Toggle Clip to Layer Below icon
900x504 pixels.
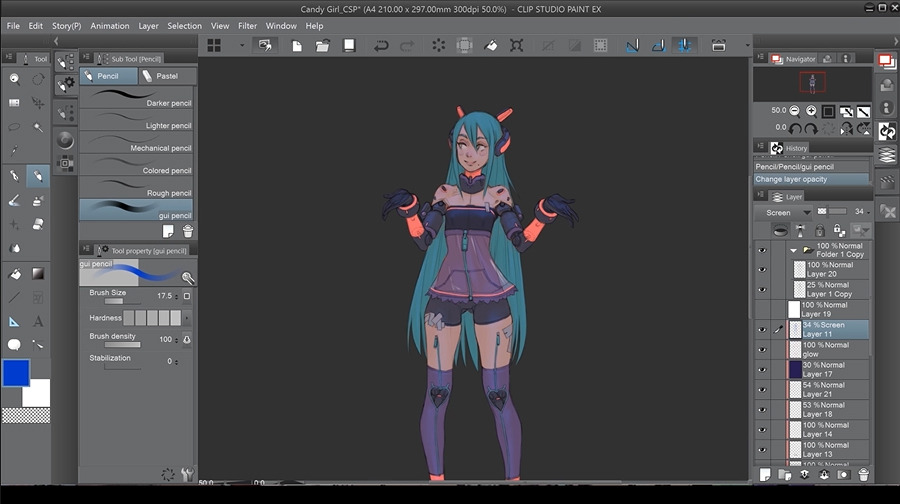(x=781, y=231)
